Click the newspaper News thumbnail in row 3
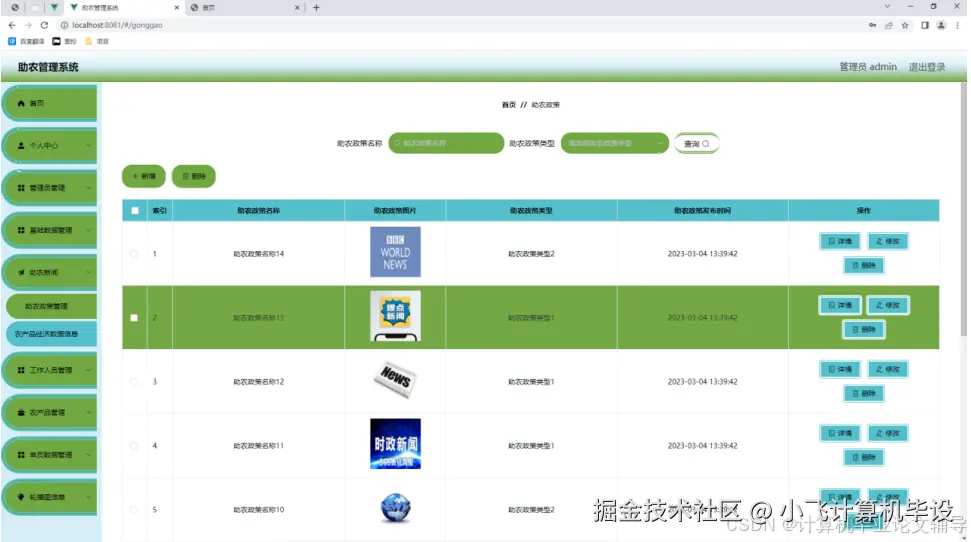The height and width of the screenshot is (542, 971). point(395,379)
